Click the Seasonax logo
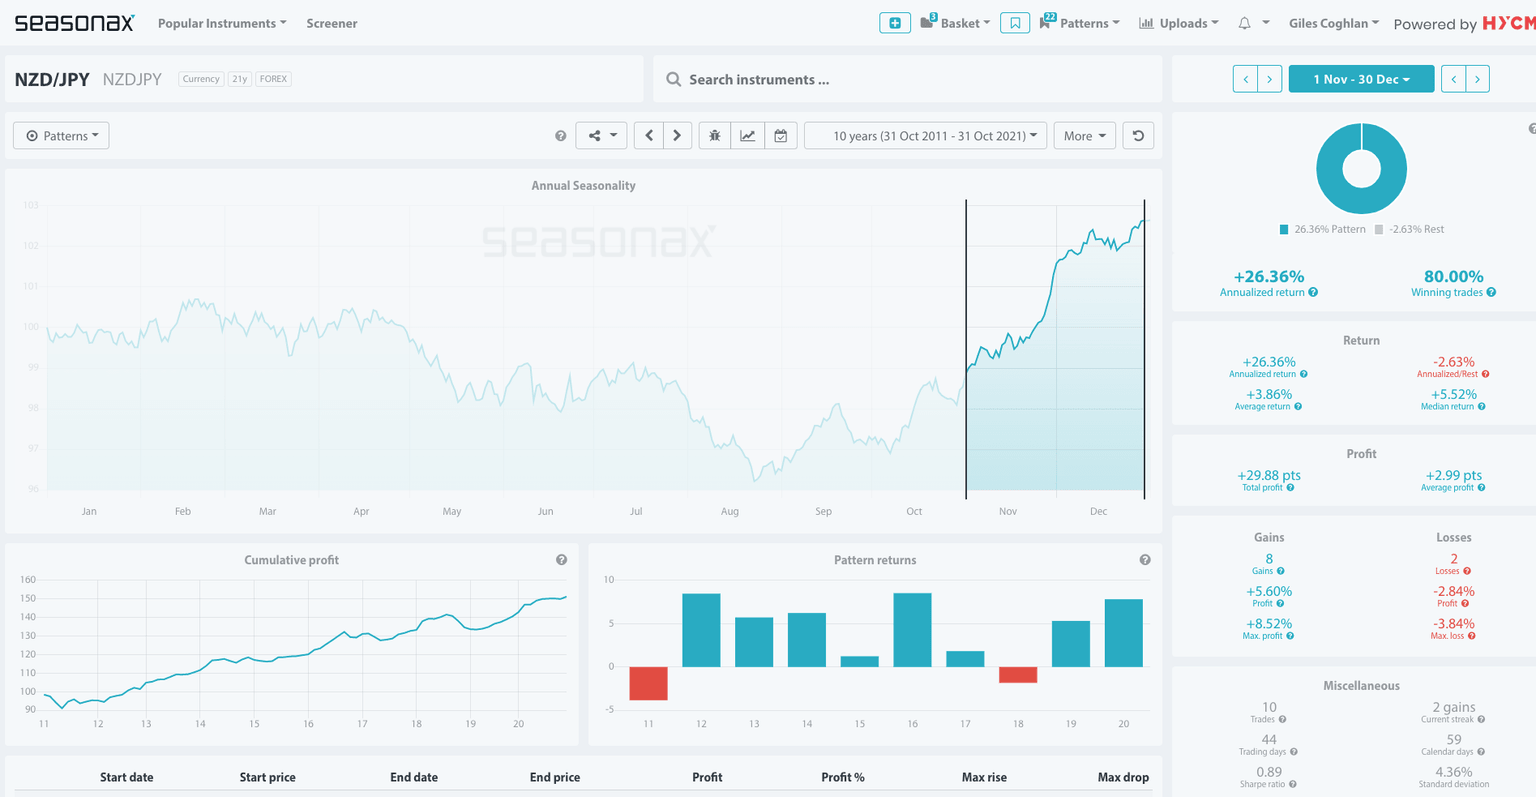This screenshot has height=797, width=1536. pos(74,23)
